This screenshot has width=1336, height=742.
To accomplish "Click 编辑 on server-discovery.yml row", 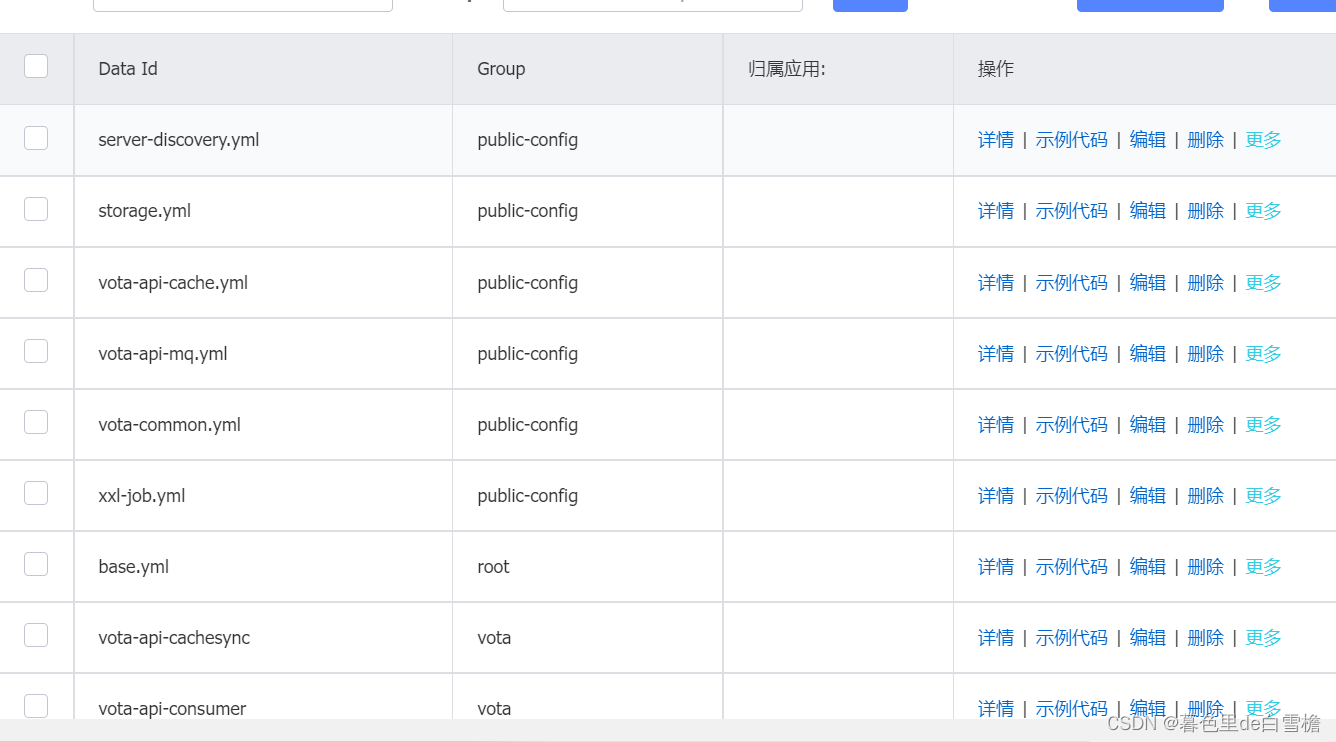I will tap(1148, 140).
